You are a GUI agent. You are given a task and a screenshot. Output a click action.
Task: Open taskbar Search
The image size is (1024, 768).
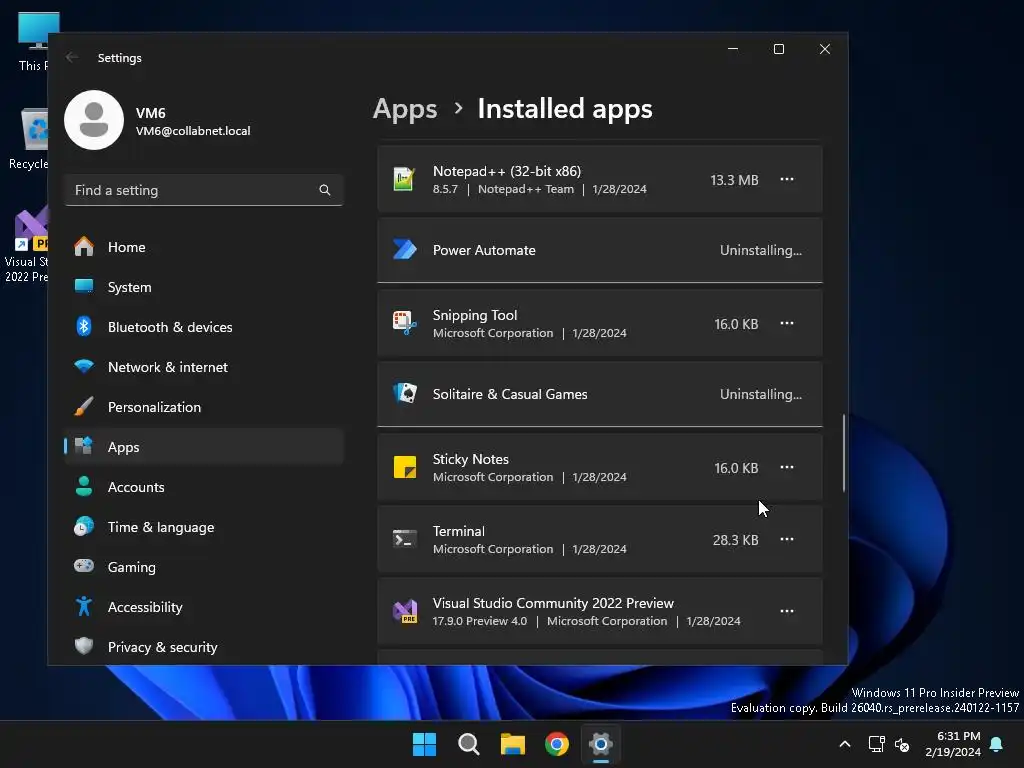pos(469,744)
